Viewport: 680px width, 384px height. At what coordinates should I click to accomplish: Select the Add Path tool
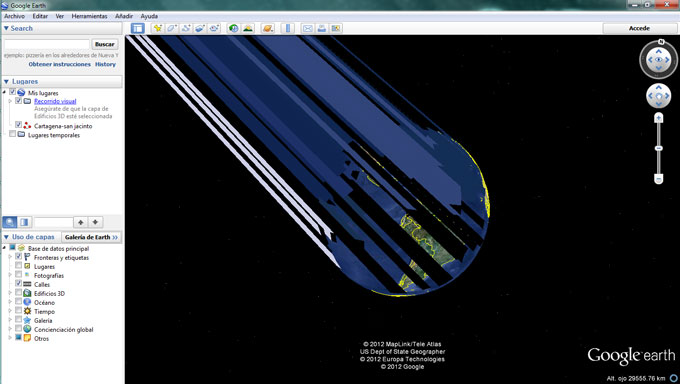coord(186,28)
